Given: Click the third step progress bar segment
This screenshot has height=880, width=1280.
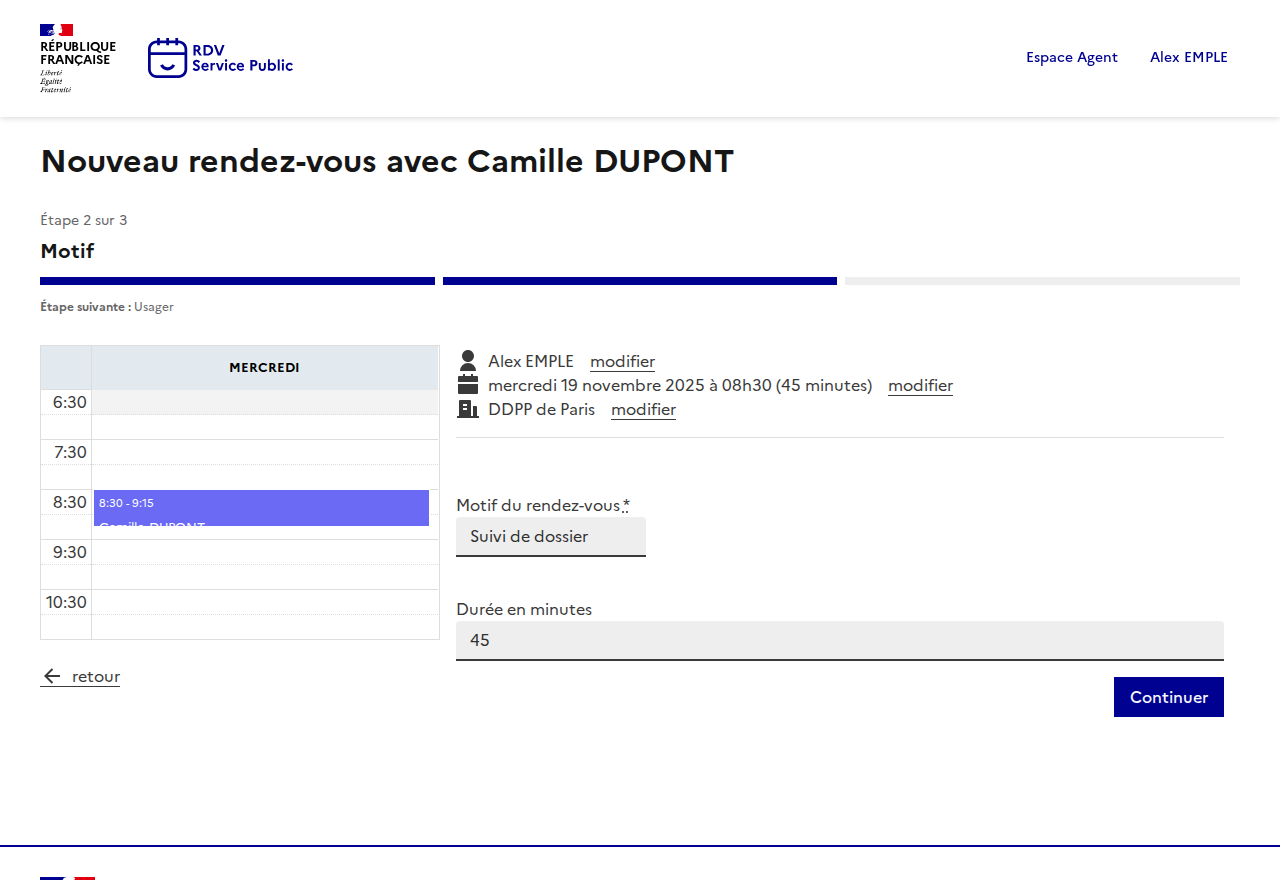Looking at the screenshot, I should 1042,281.
